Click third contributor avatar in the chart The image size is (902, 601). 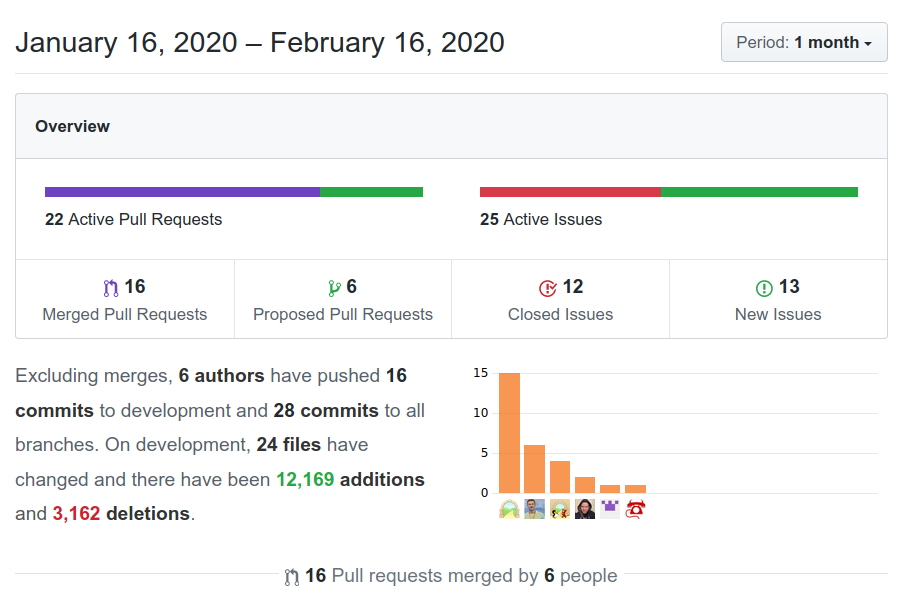pos(560,509)
